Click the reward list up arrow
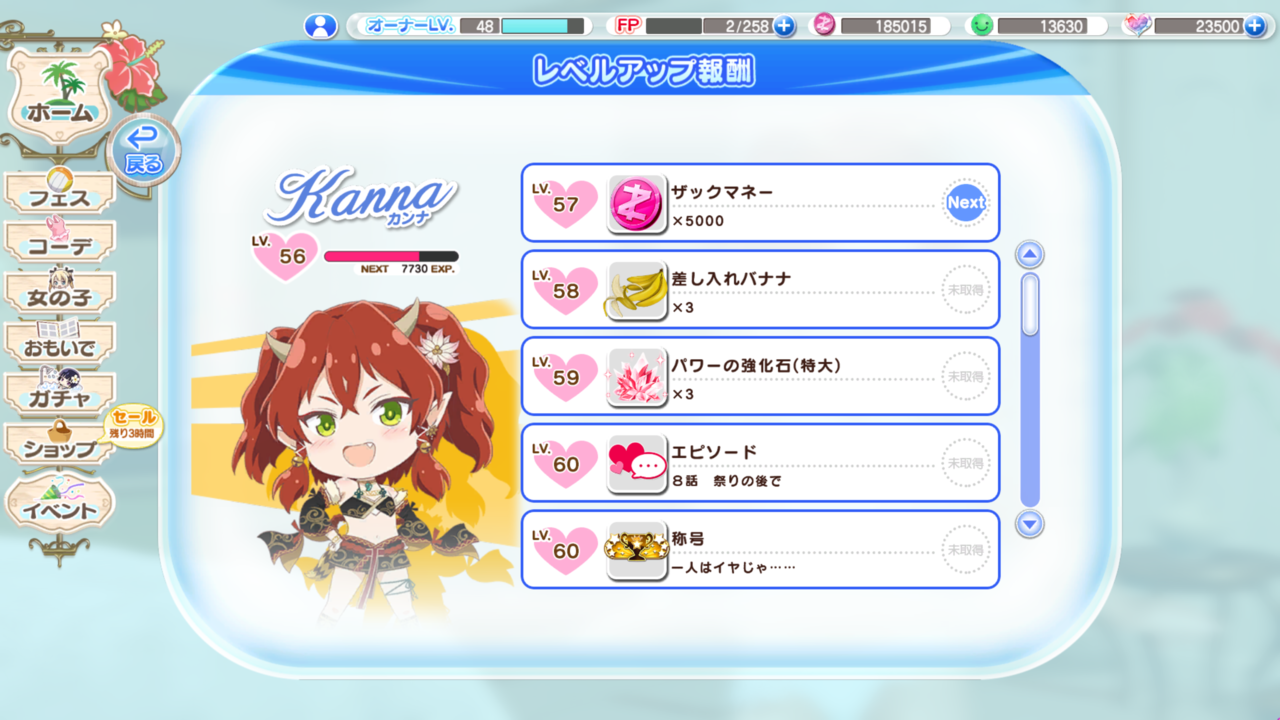 (1030, 255)
